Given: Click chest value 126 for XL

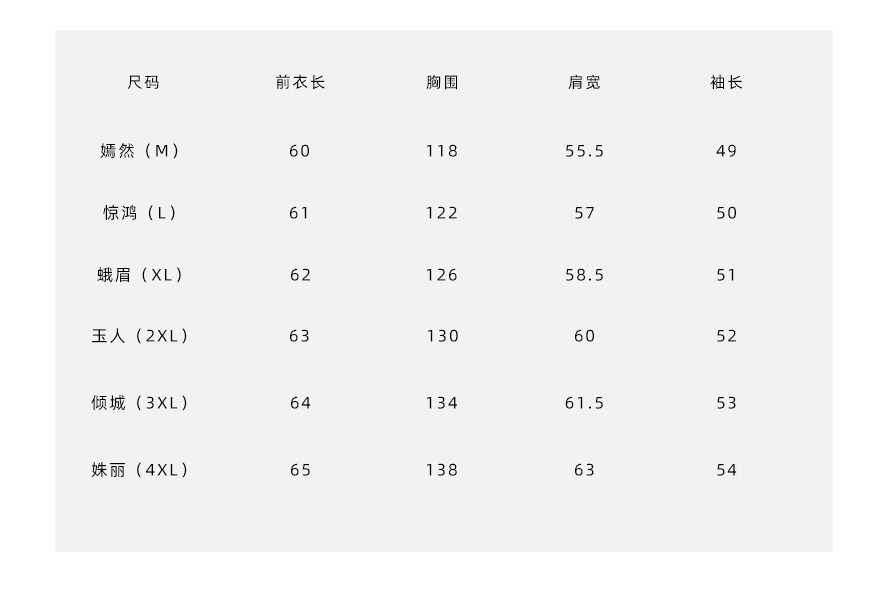Looking at the screenshot, I should [x=442, y=275].
